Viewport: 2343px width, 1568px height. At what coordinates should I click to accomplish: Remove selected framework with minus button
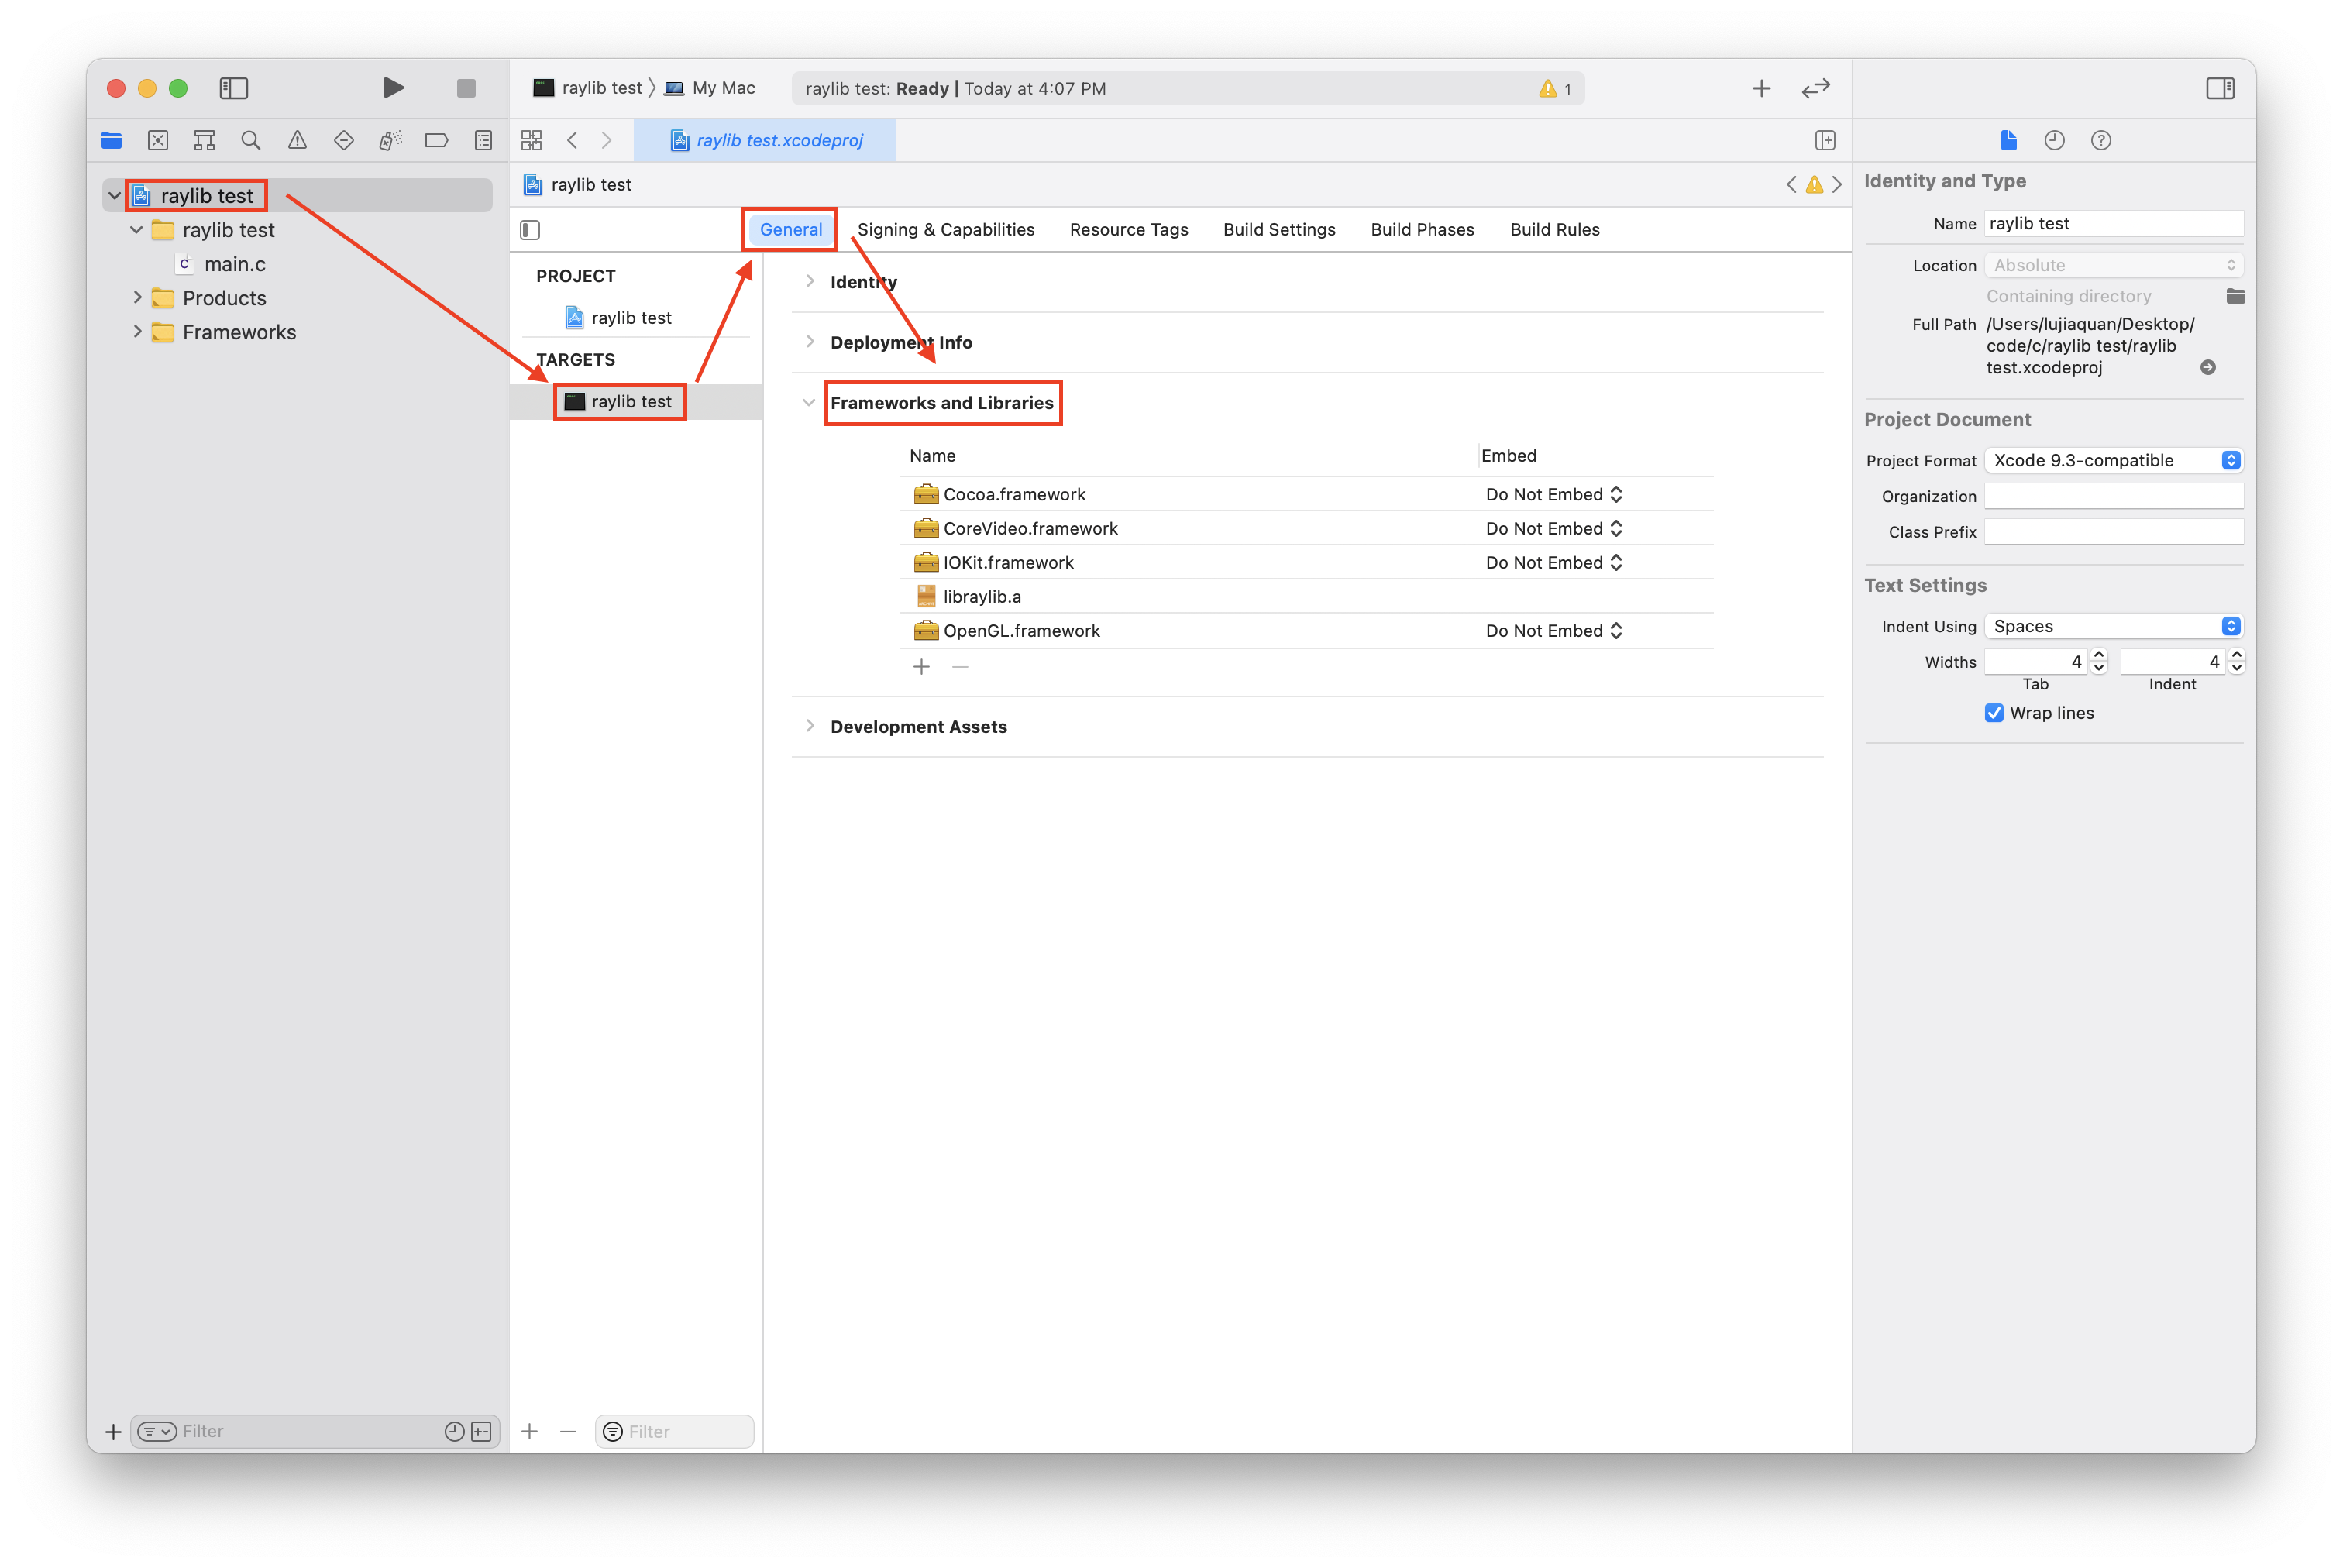[x=960, y=666]
